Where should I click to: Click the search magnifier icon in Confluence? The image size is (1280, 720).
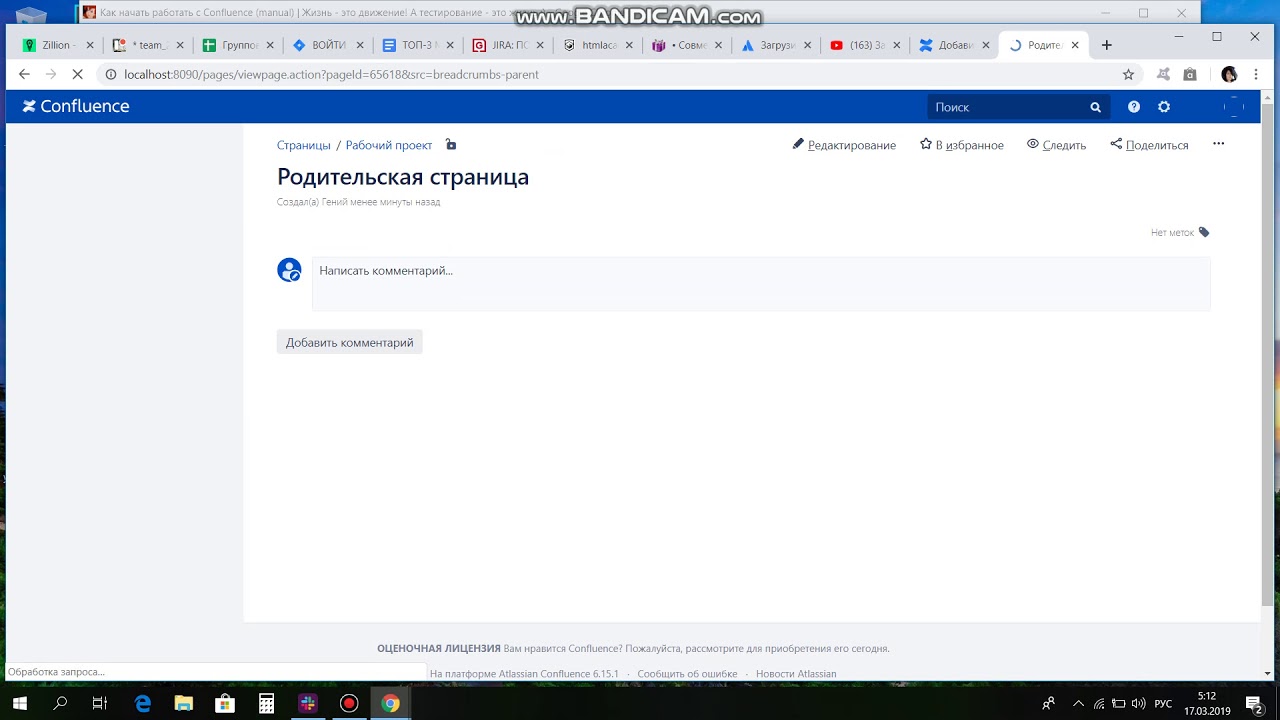1095,107
